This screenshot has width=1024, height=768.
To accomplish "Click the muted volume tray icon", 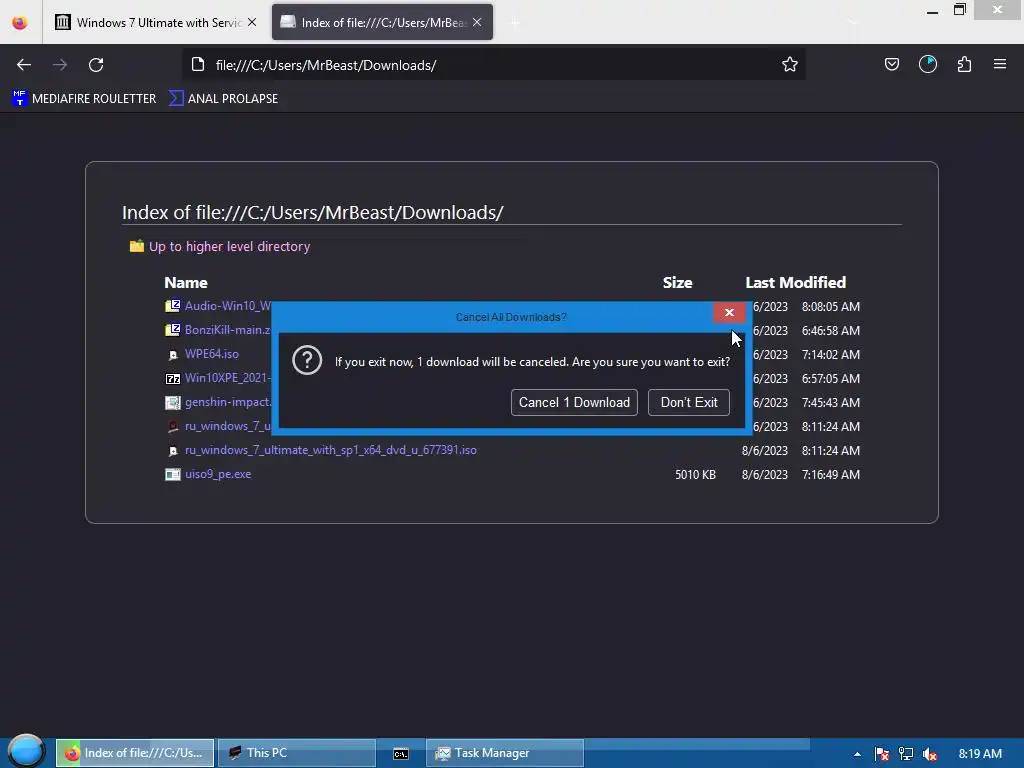I will [930, 754].
